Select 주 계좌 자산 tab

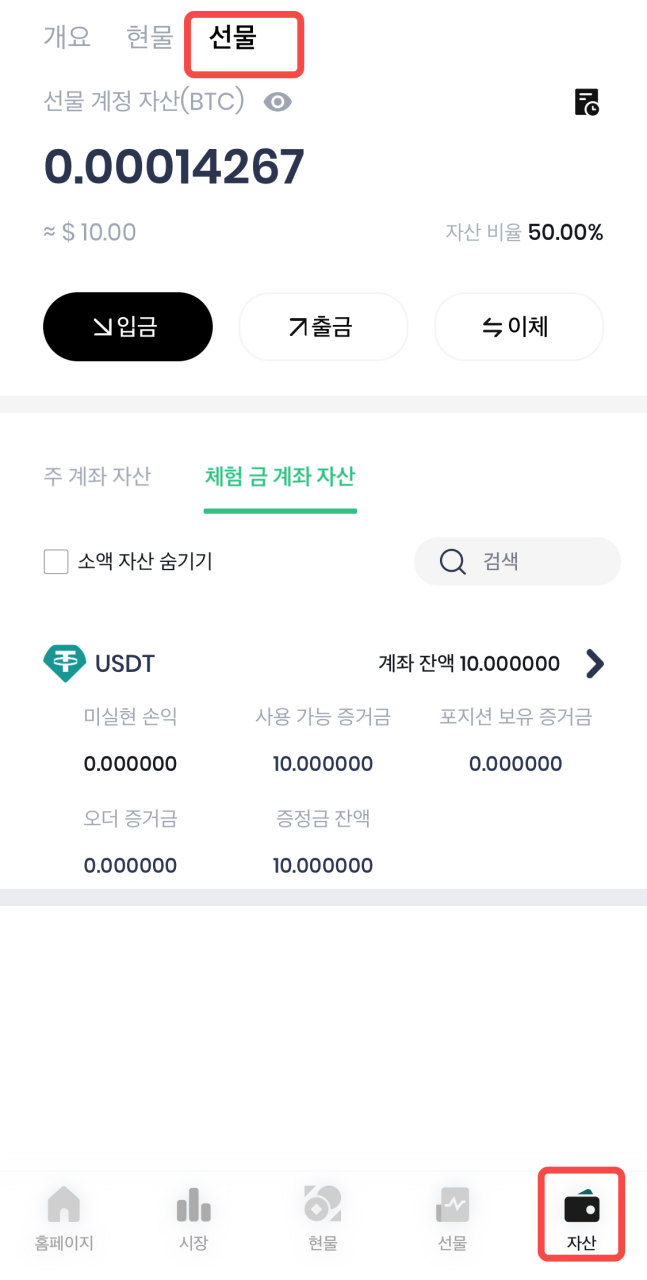97,476
